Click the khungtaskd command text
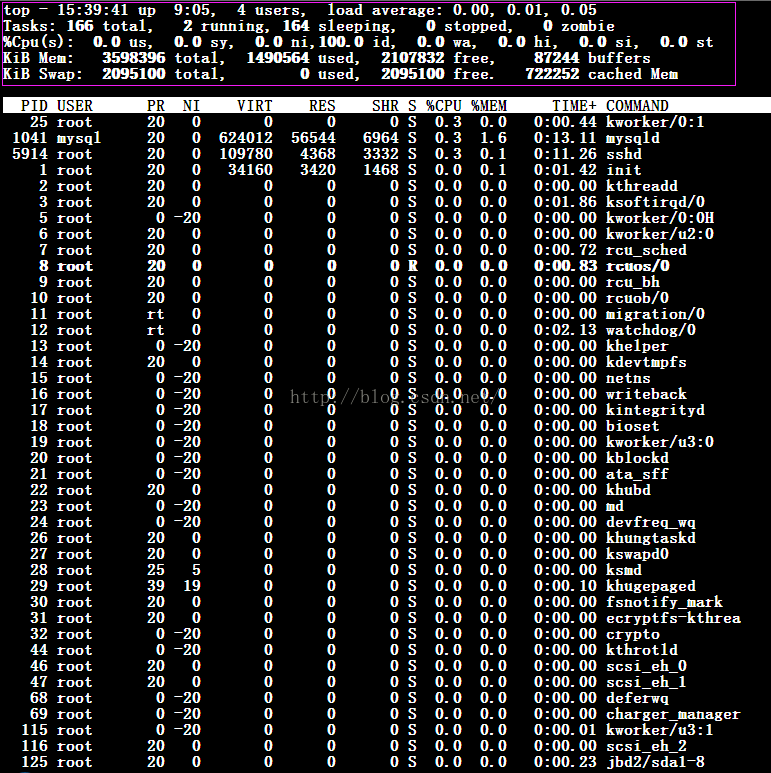 (651, 538)
